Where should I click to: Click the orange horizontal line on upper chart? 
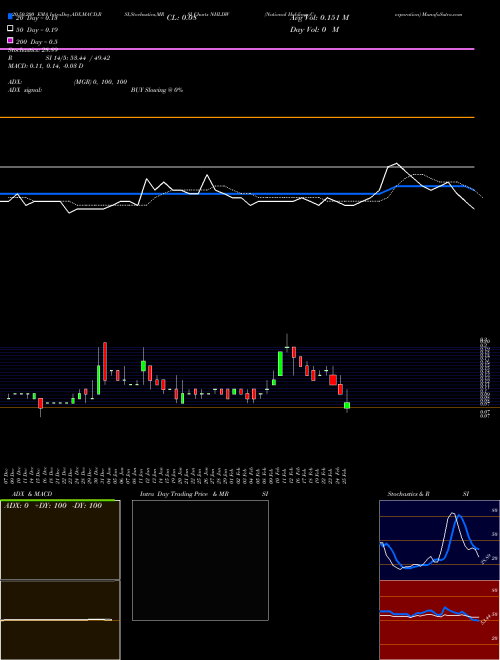tap(237, 117)
